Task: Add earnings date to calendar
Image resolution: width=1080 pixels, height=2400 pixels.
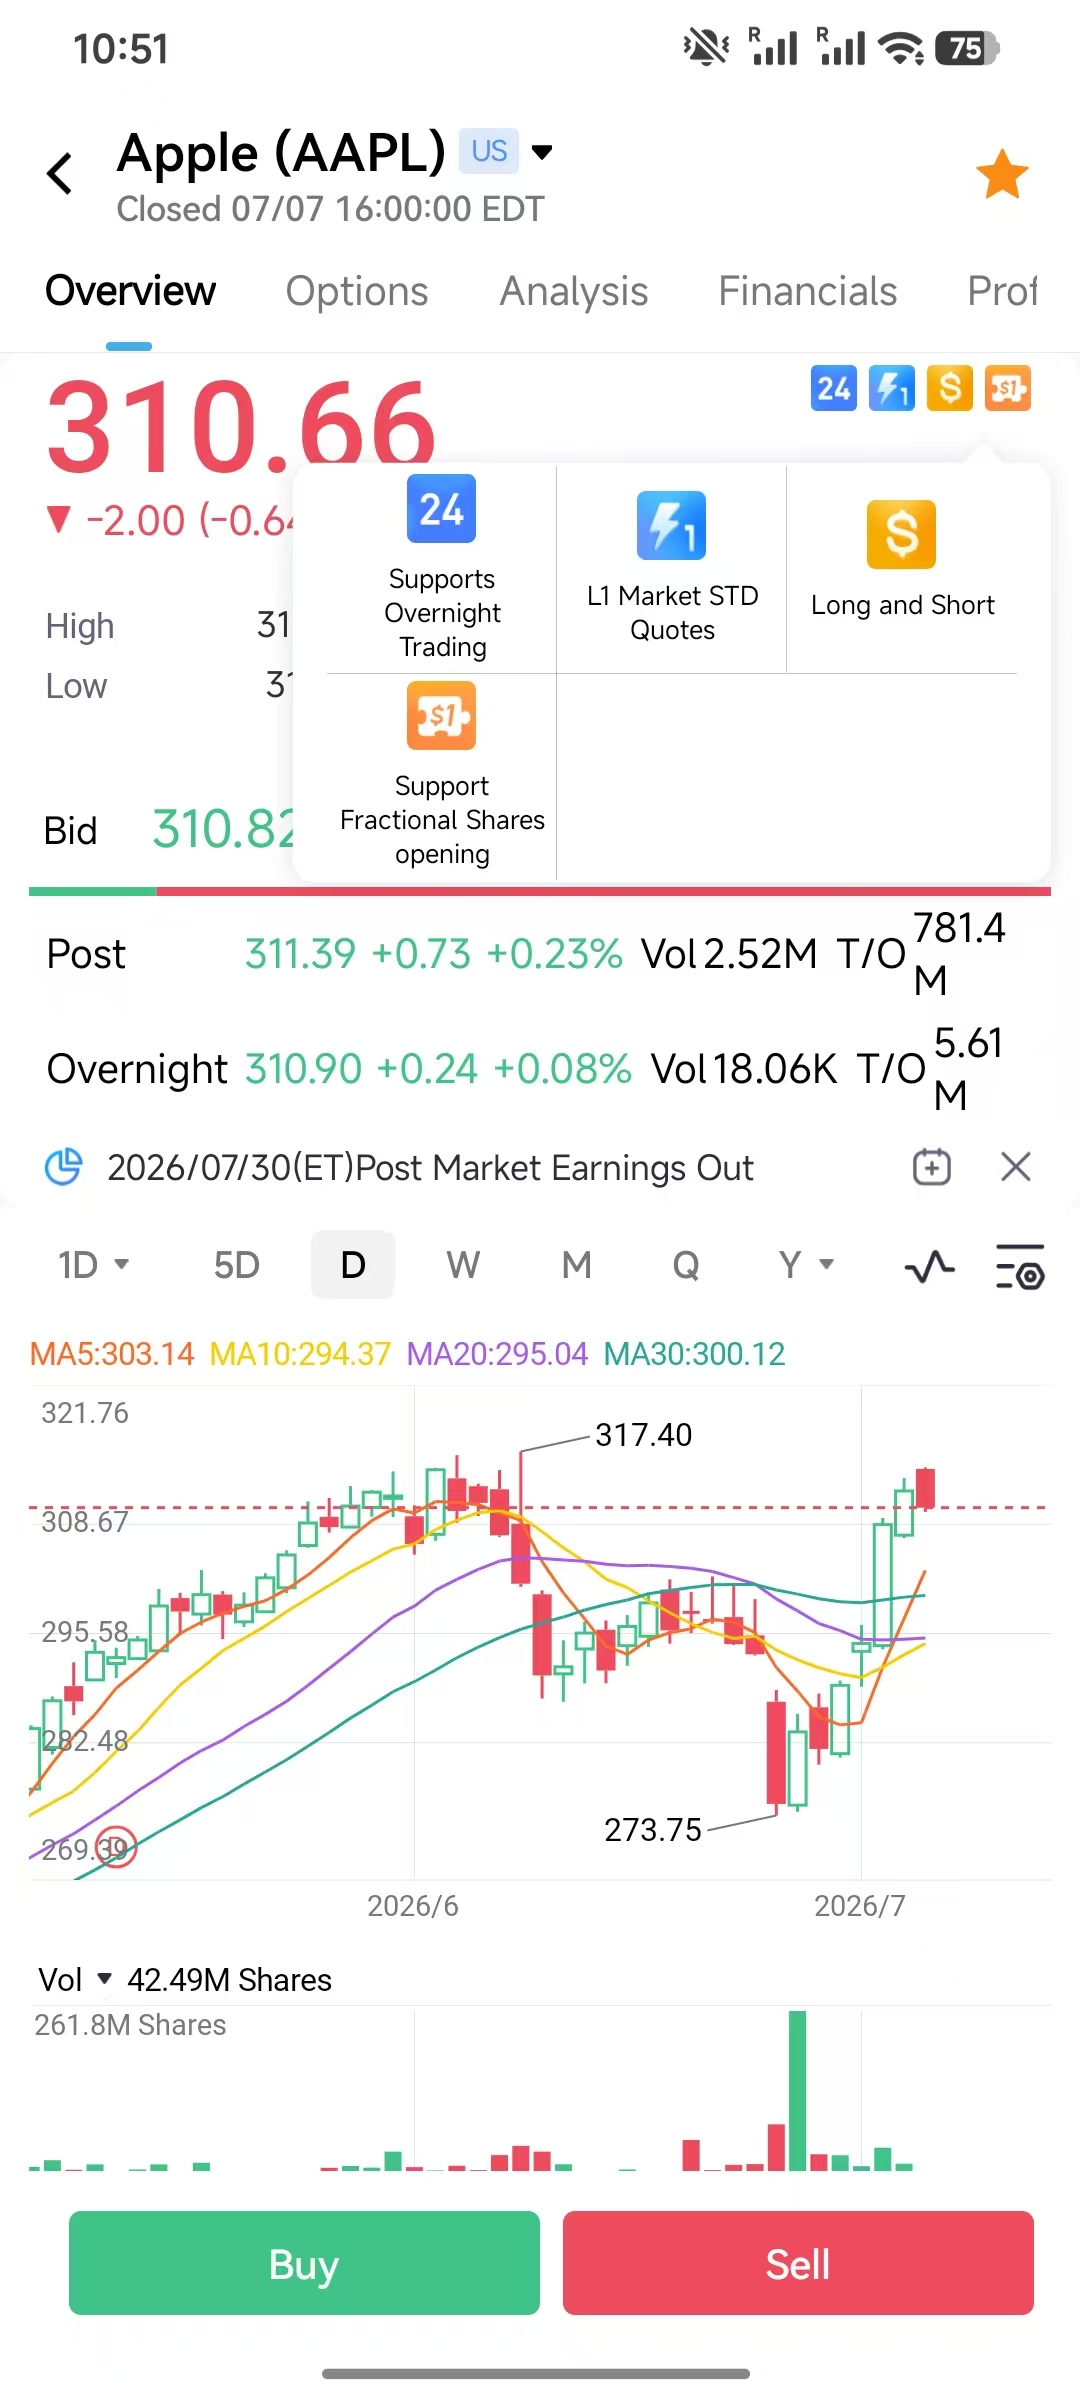Action: (x=932, y=1167)
